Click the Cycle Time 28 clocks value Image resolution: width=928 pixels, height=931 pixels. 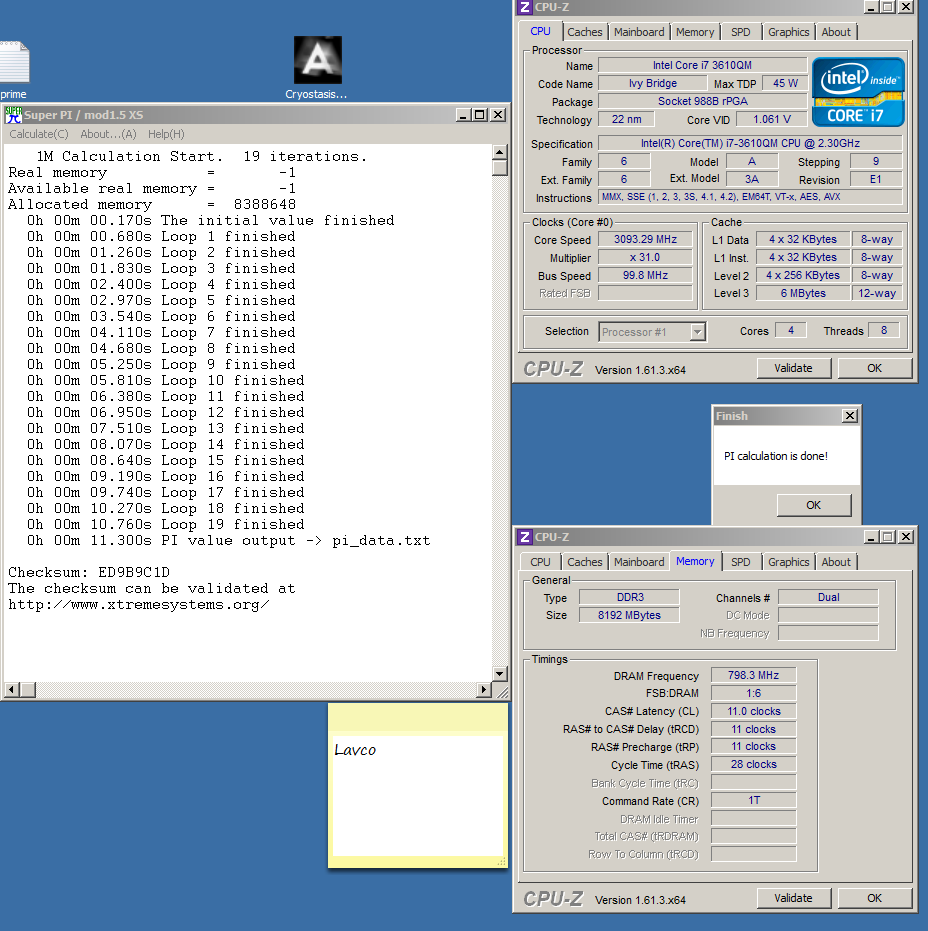click(x=753, y=764)
